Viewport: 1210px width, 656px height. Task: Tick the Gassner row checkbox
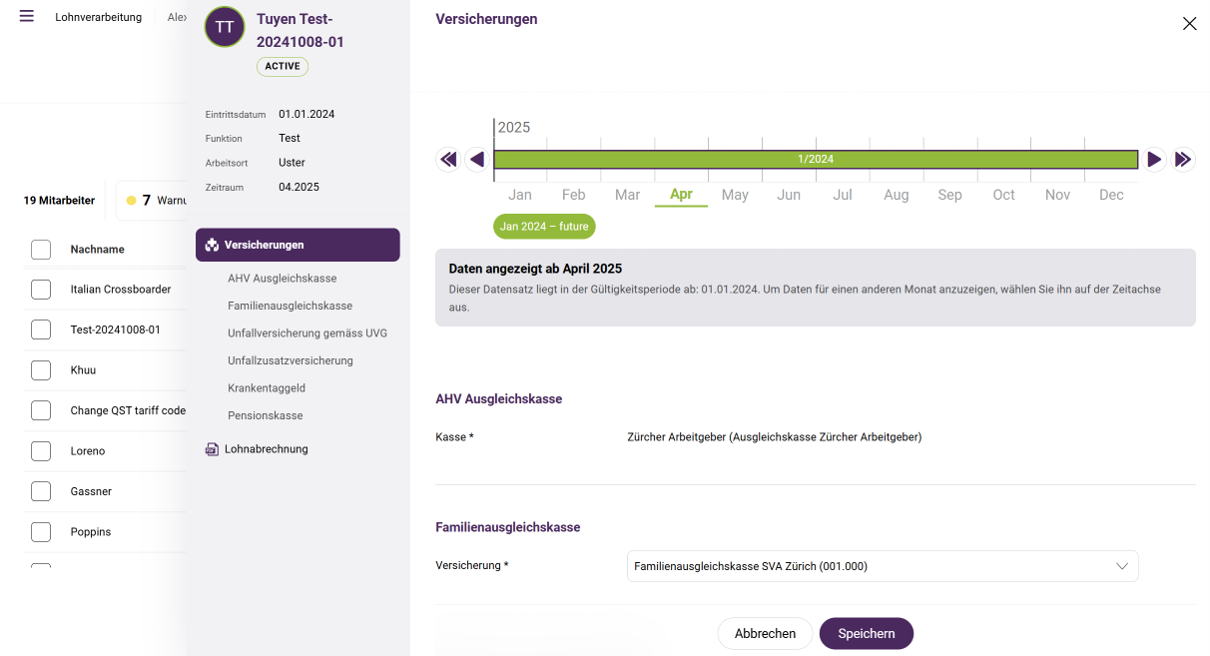[41, 491]
